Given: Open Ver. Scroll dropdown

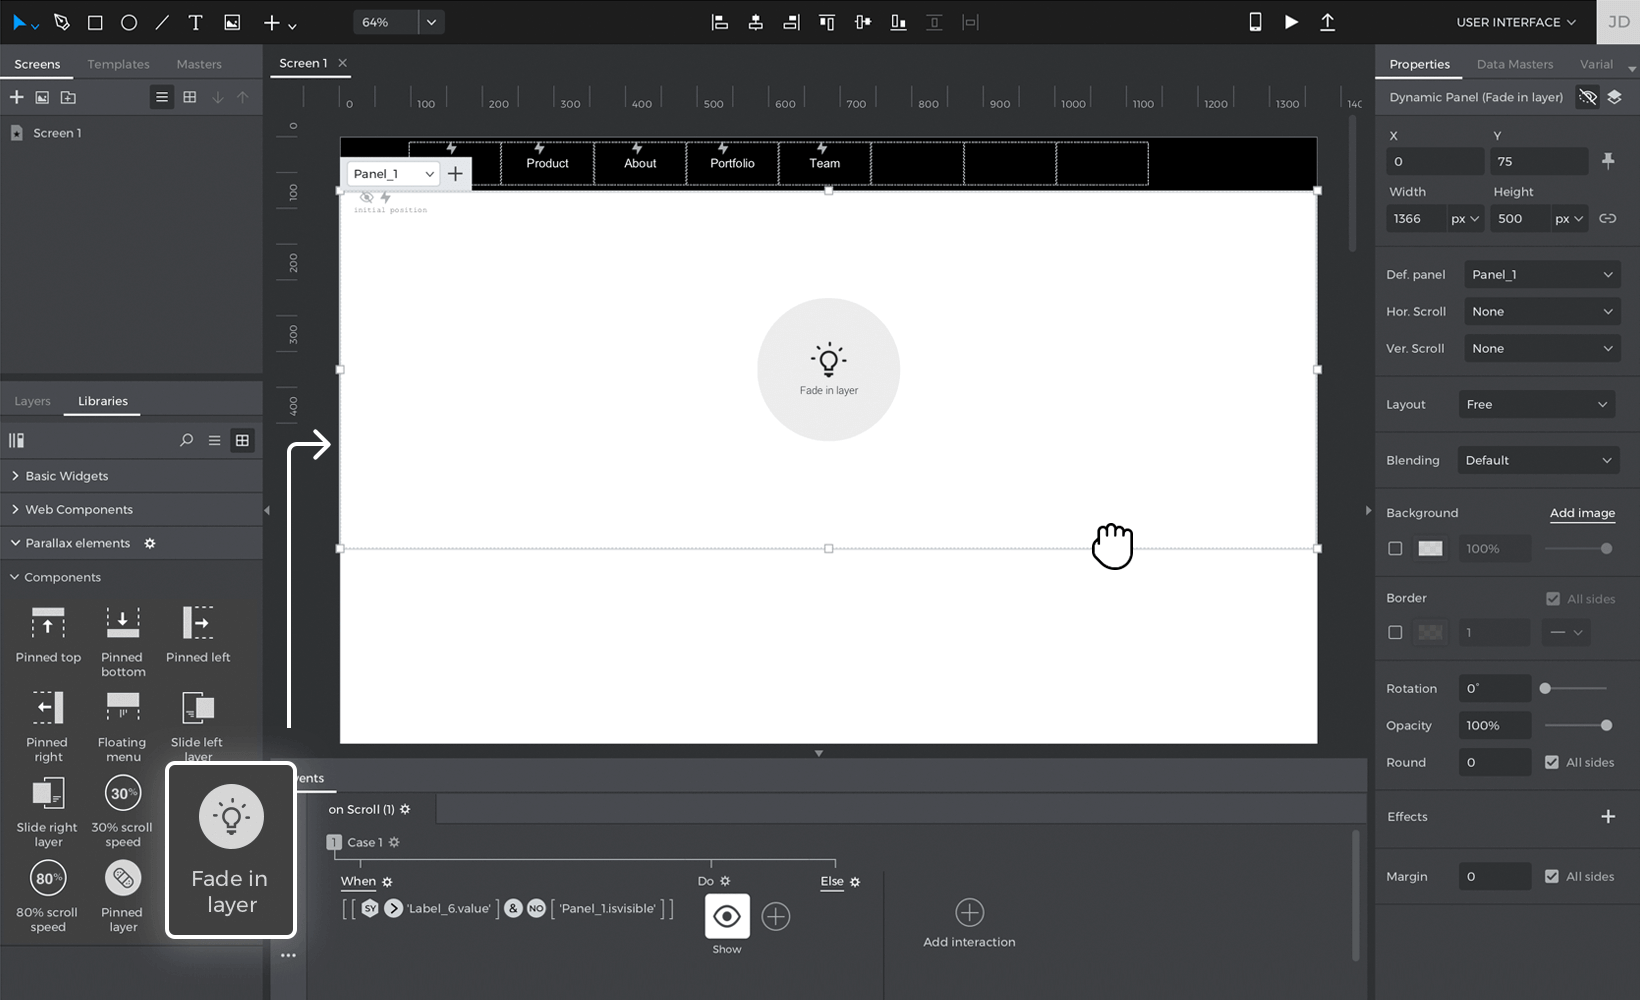Looking at the screenshot, I should pyautogui.click(x=1542, y=348).
